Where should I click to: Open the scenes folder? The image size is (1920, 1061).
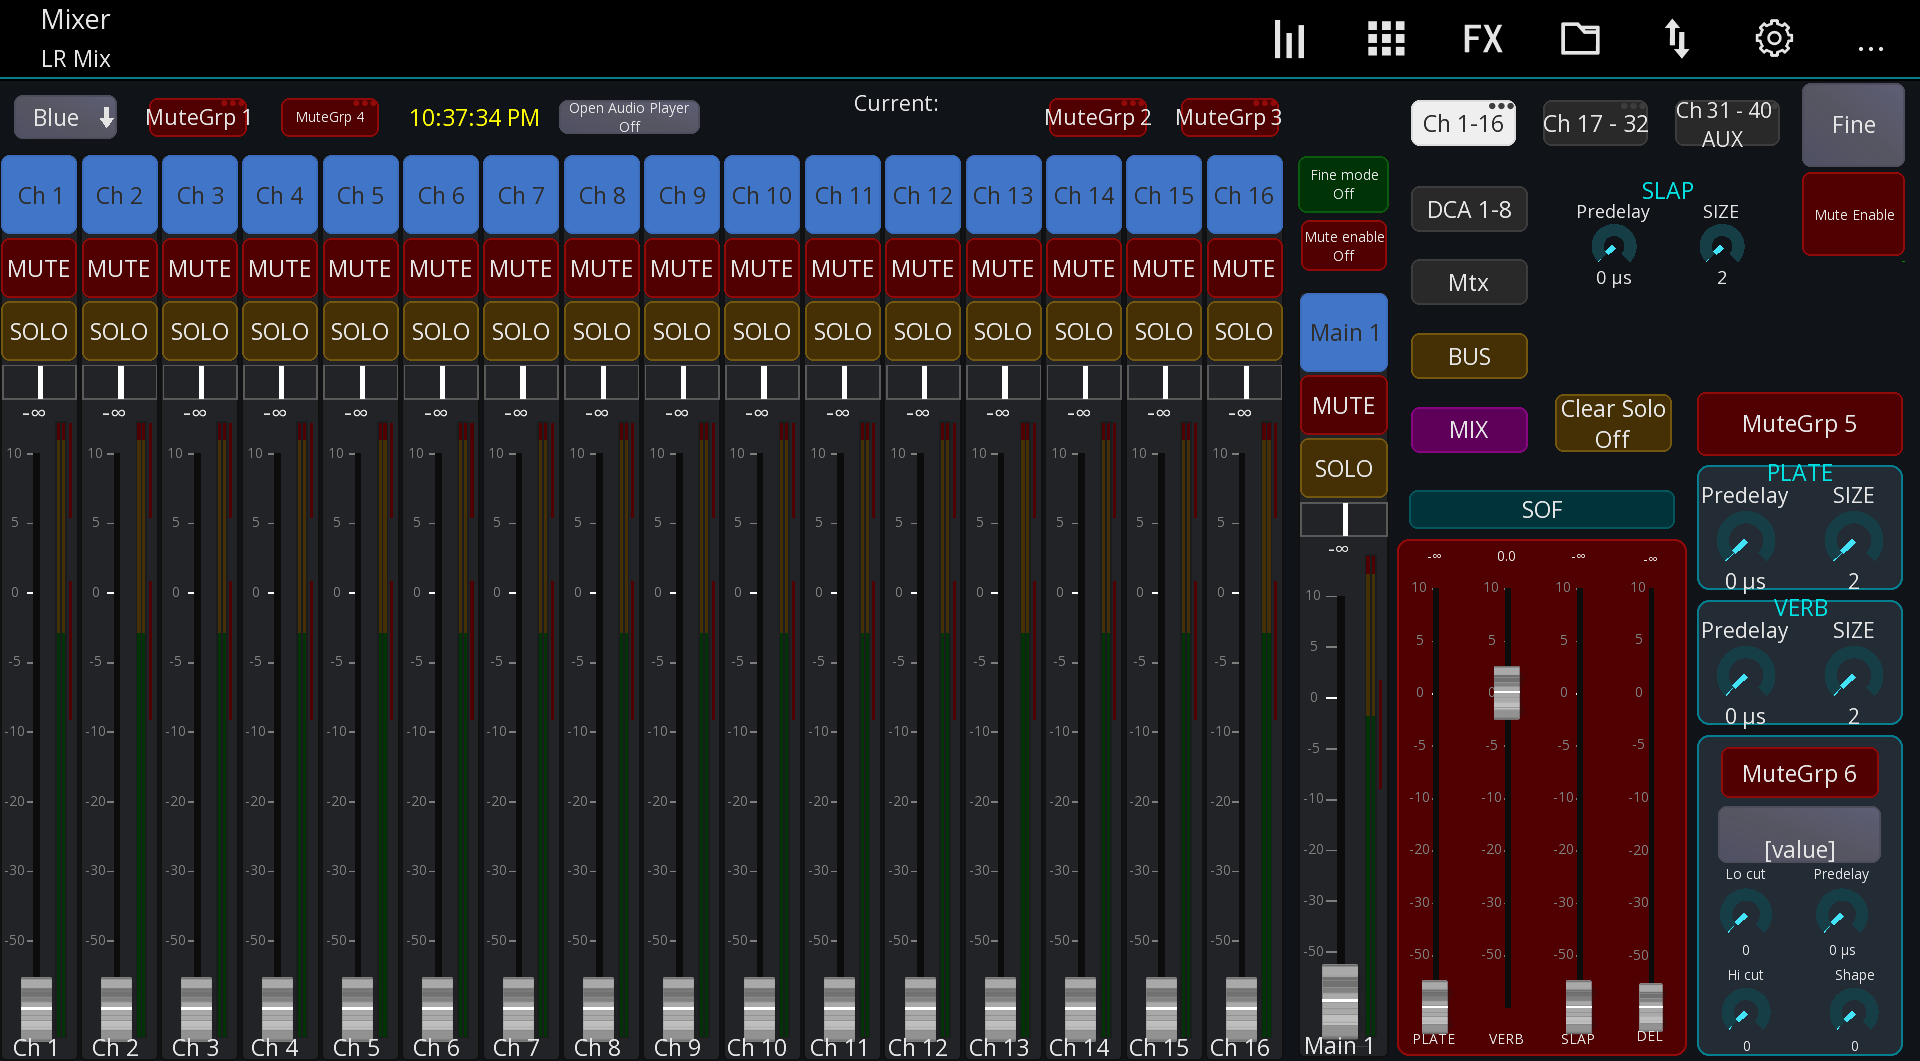pyautogui.click(x=1579, y=38)
